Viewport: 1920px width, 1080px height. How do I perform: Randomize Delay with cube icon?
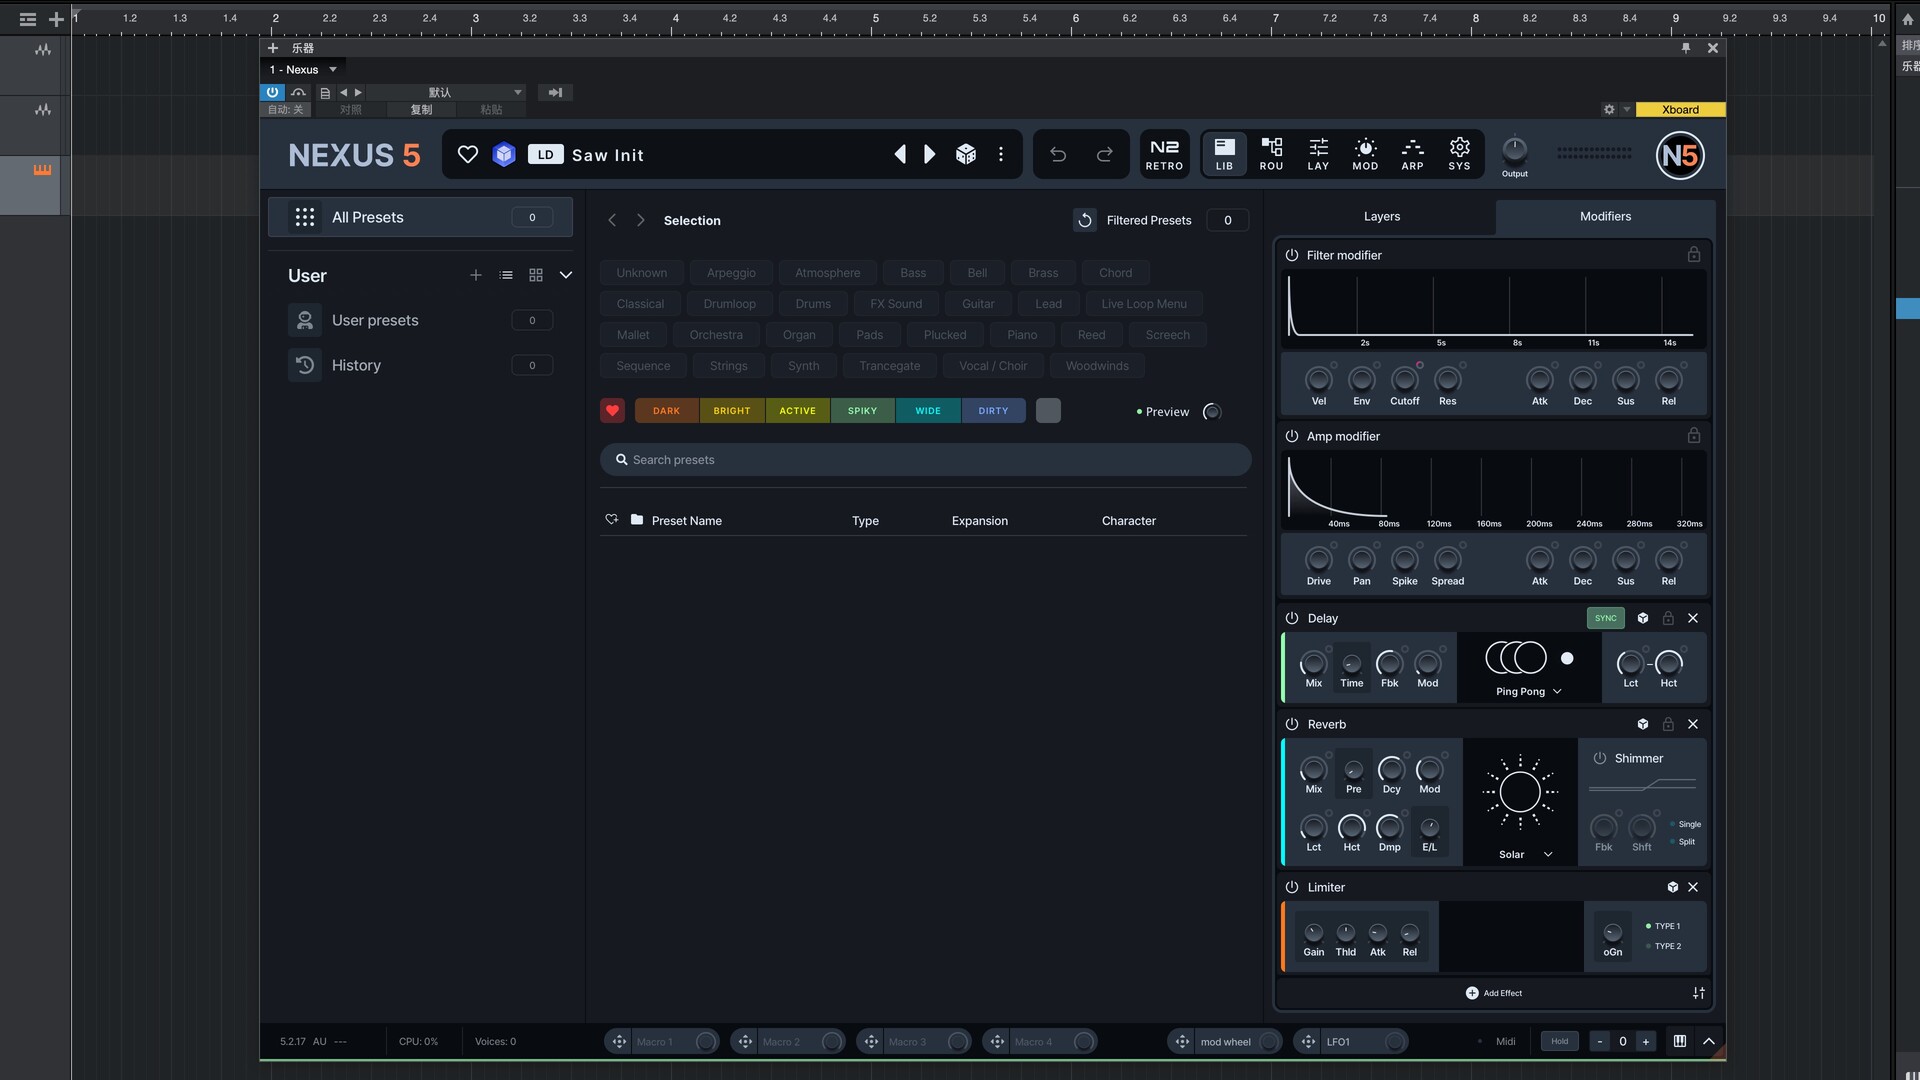(x=1643, y=618)
